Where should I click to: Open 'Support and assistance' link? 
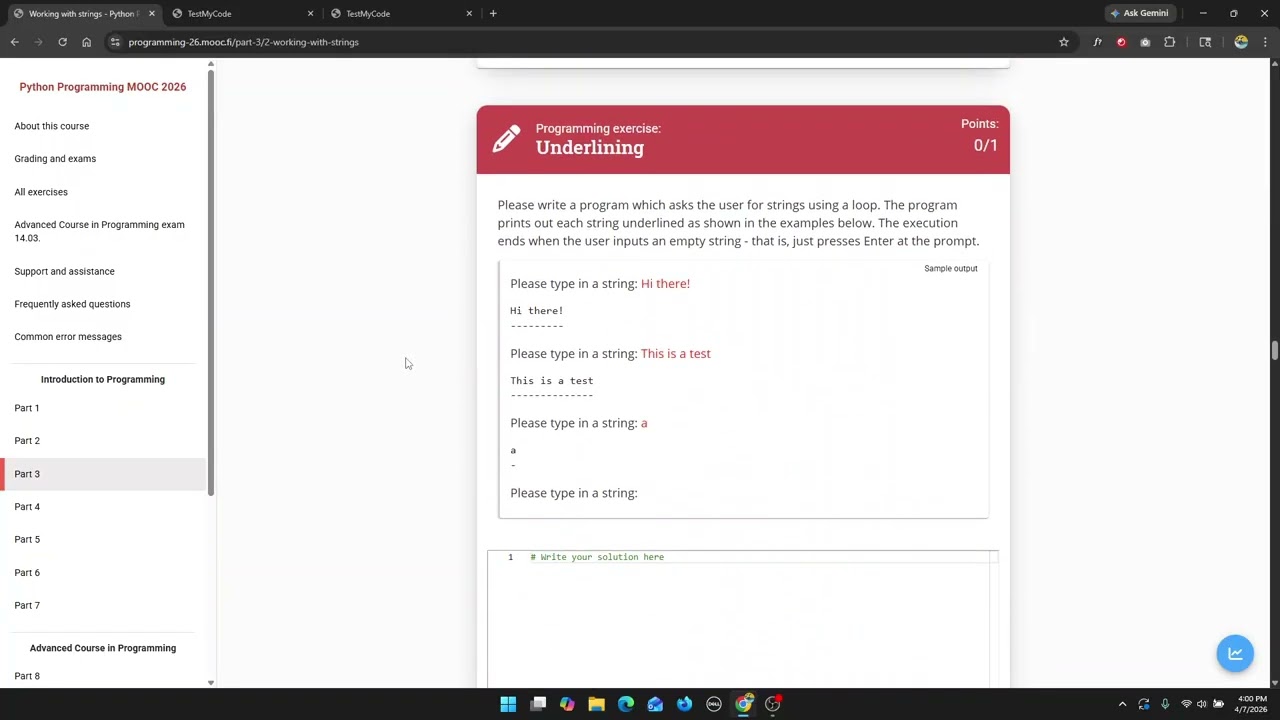click(x=64, y=271)
